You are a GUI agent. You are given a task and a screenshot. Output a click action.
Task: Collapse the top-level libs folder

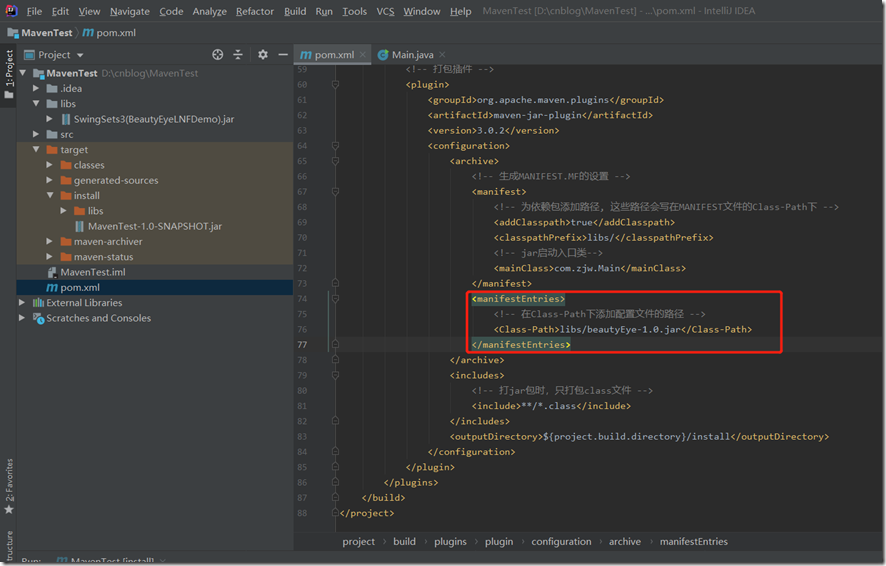(x=36, y=103)
